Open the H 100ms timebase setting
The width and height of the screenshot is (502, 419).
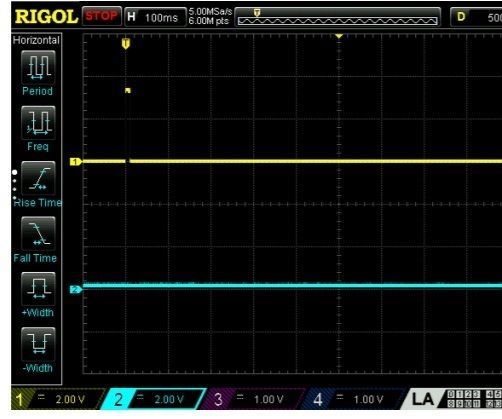point(155,17)
